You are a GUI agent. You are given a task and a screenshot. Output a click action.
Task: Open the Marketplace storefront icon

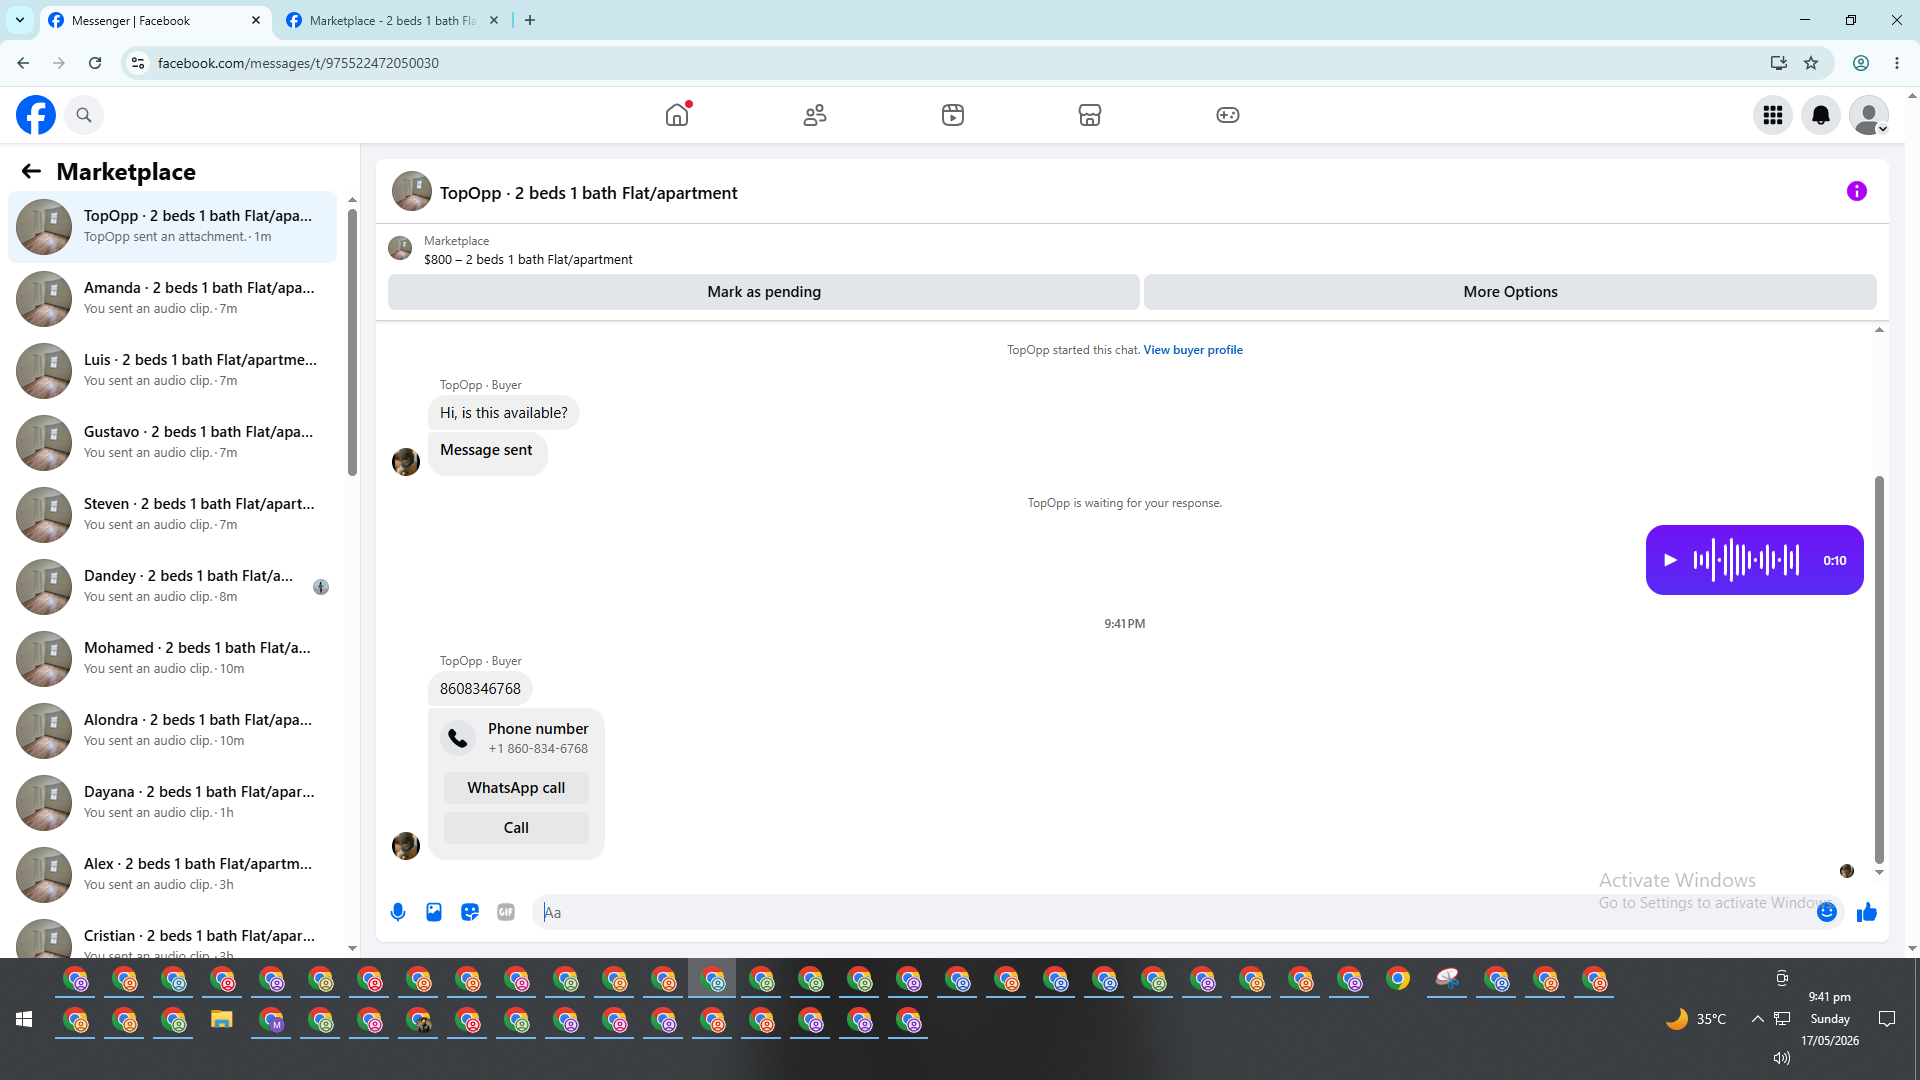(x=1090, y=115)
